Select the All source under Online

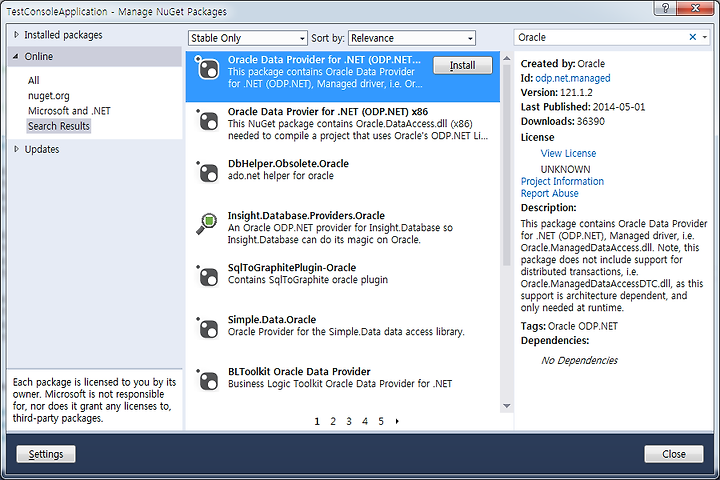[x=34, y=80]
